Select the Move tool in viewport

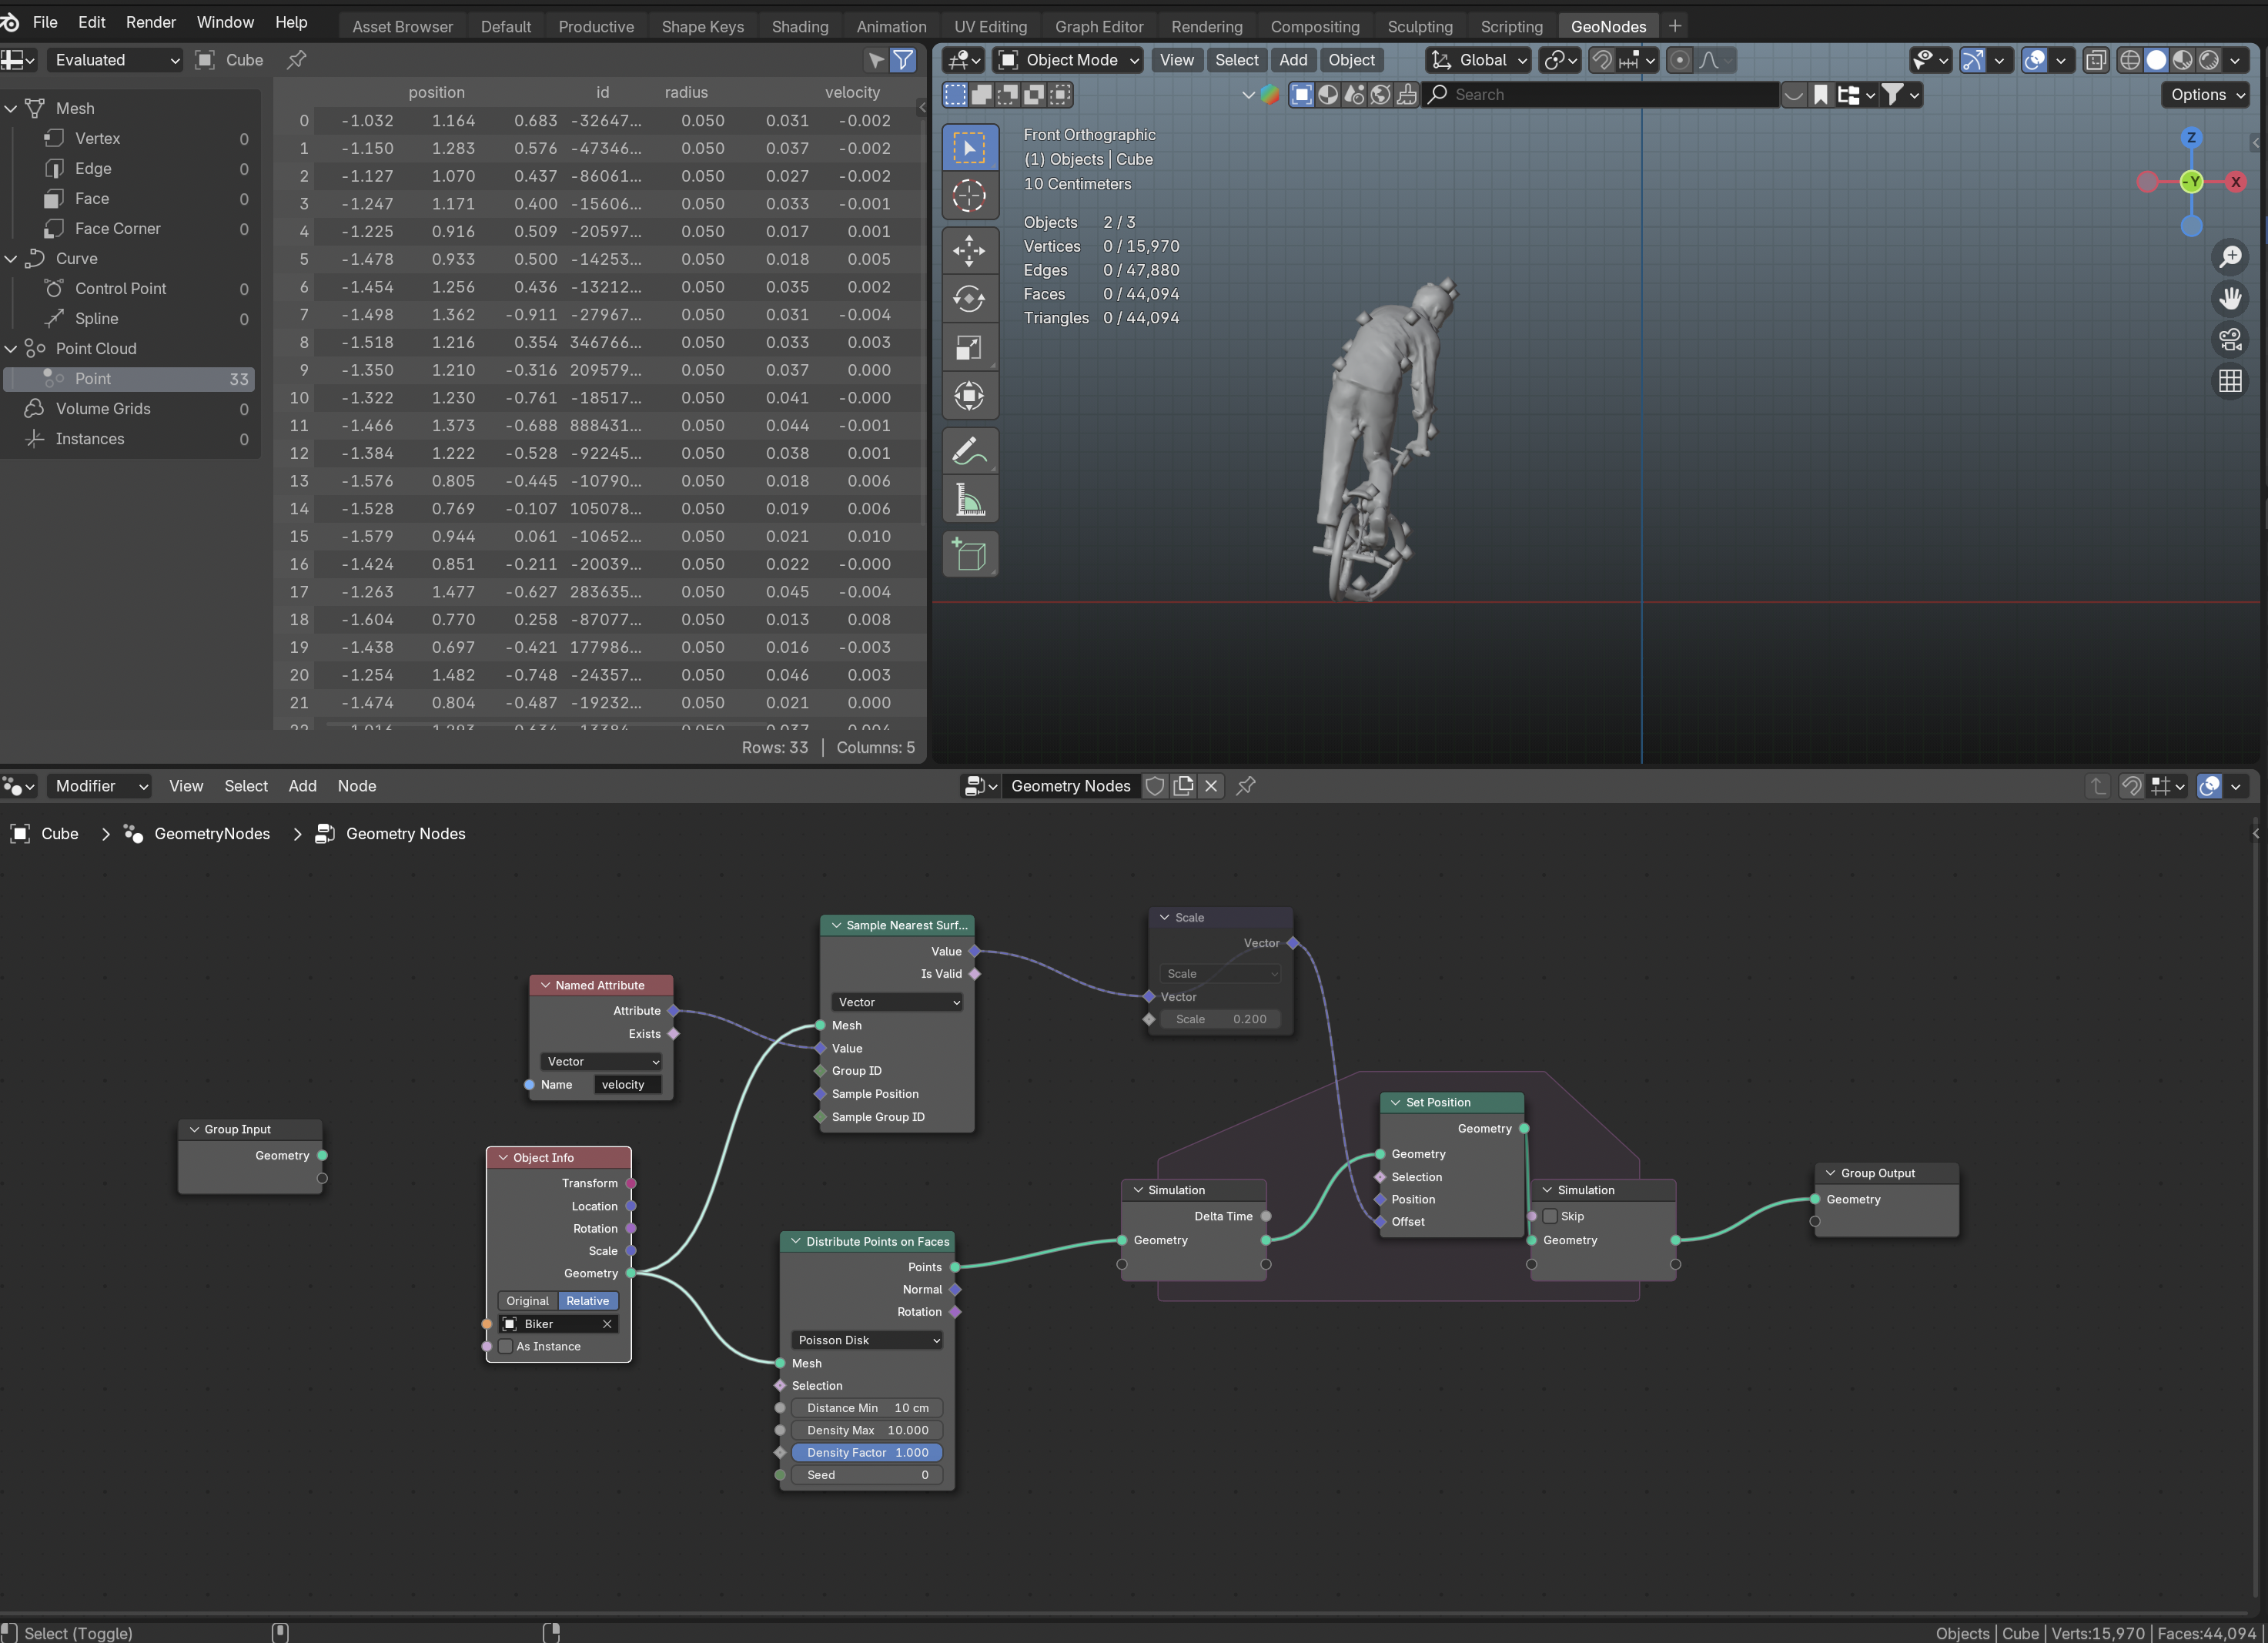point(969,250)
